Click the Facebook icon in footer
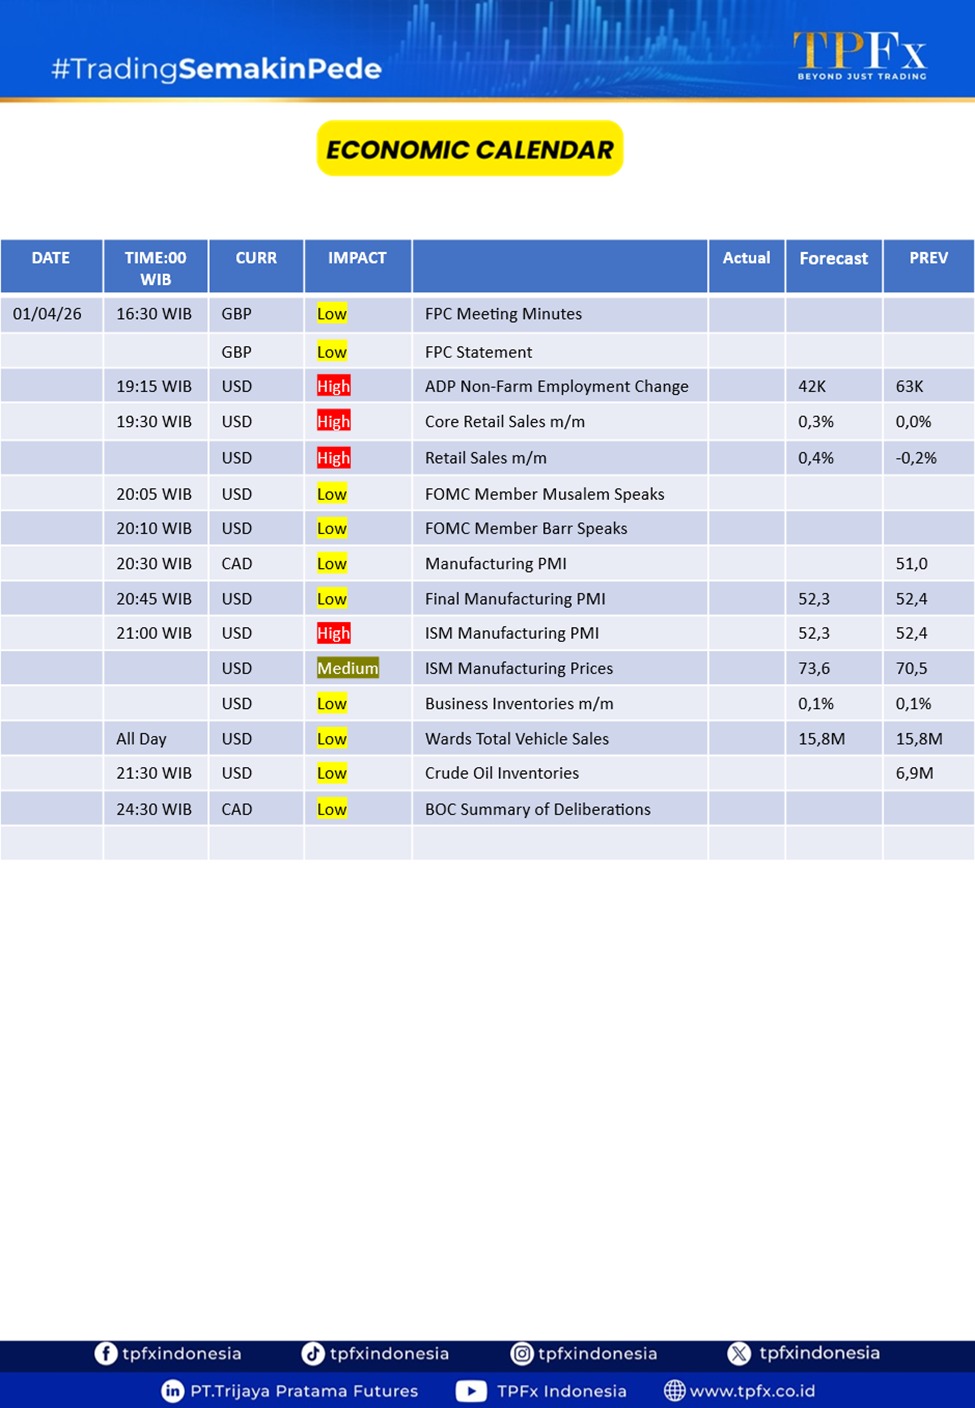Screen dimensions: 975x1408 pos(105,1353)
